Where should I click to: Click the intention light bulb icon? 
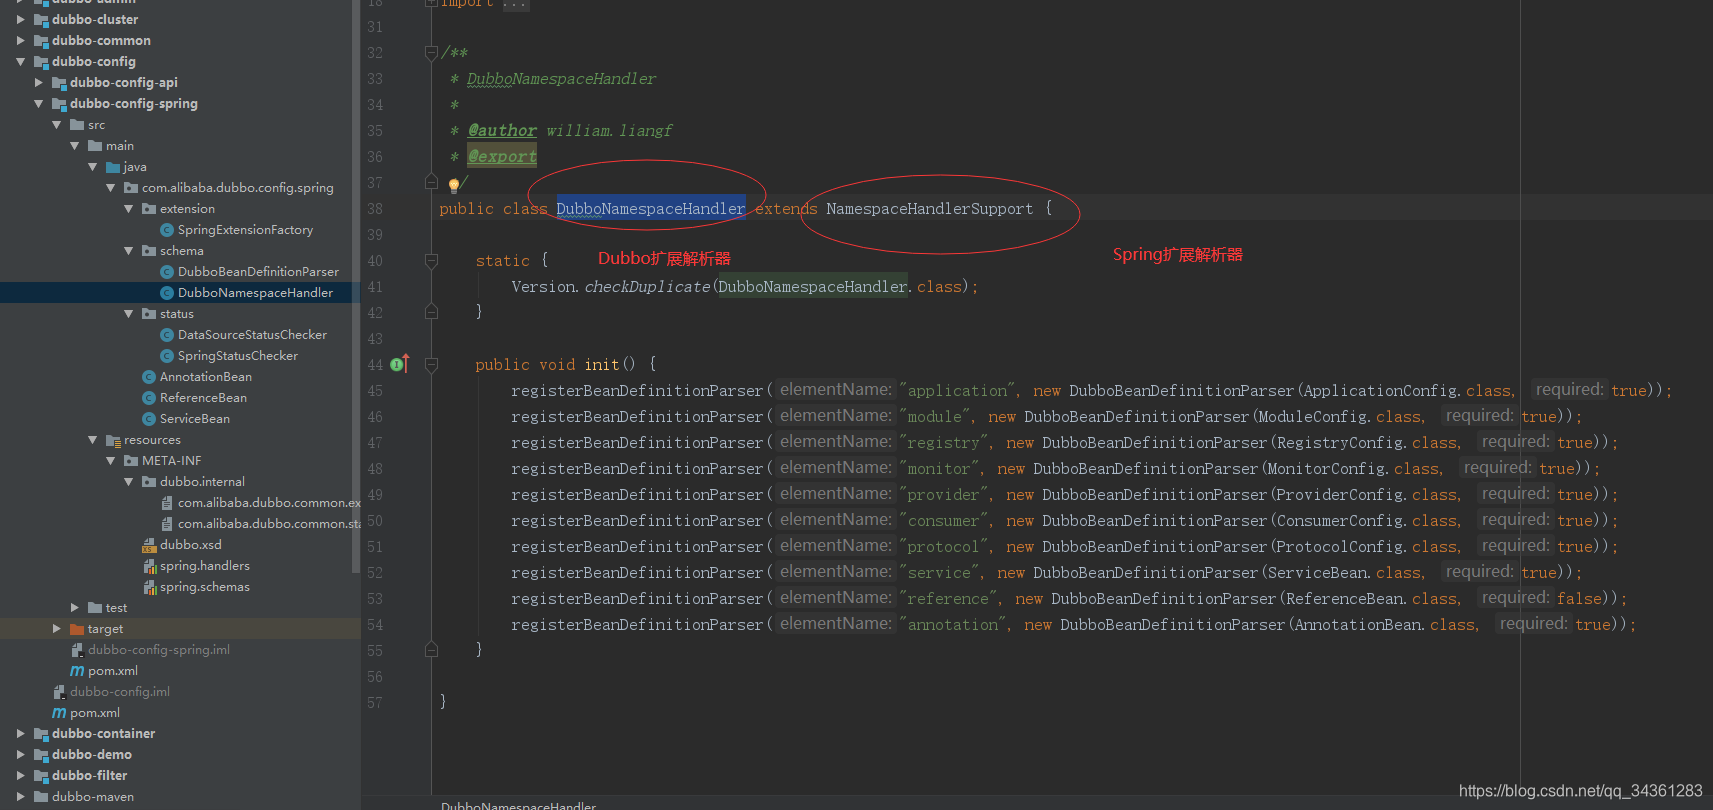pyautogui.click(x=454, y=185)
